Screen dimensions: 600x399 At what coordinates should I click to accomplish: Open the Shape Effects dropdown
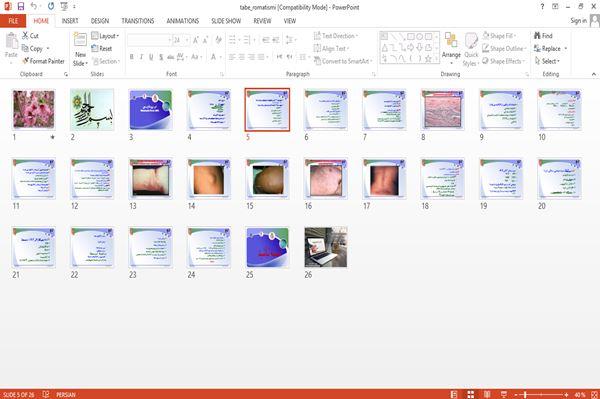coord(503,61)
